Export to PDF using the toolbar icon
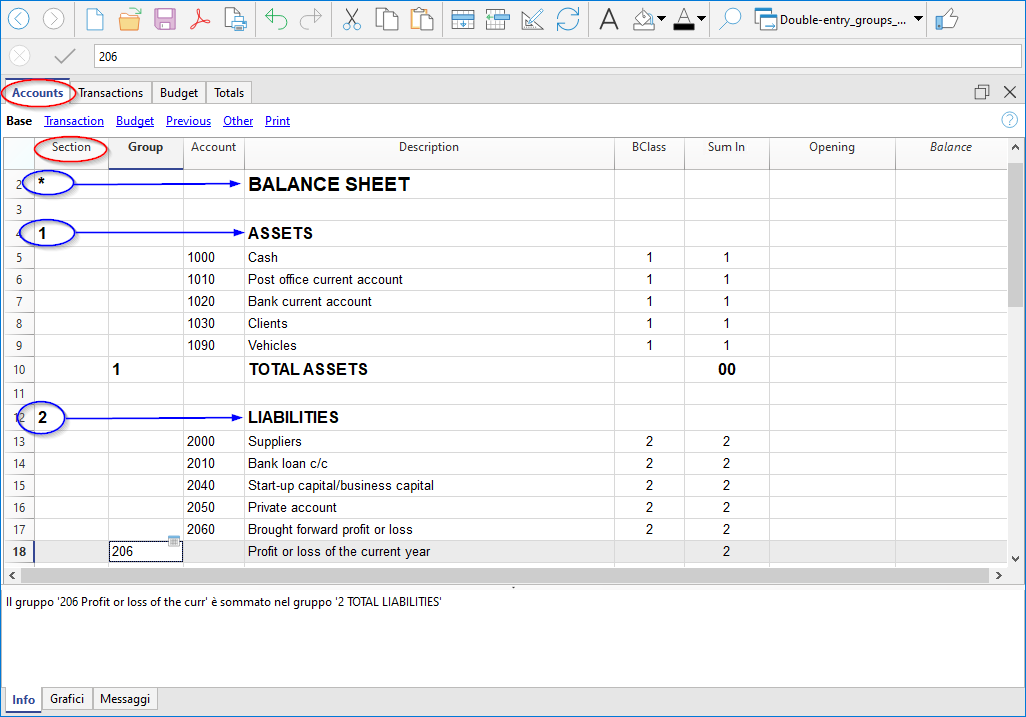Viewport: 1026px width, 717px height. tap(200, 19)
